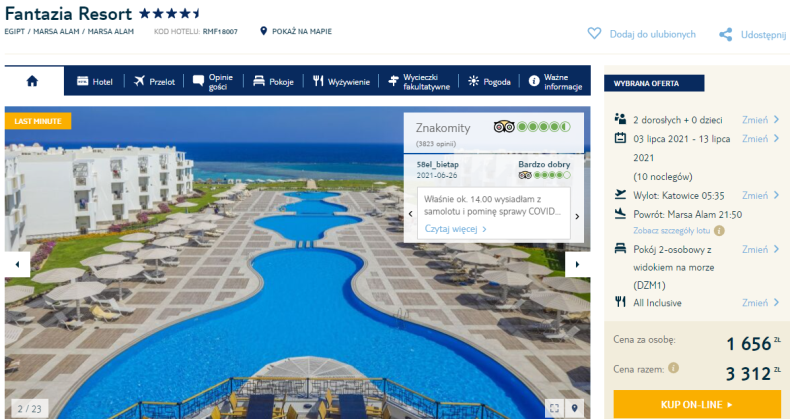Screen dimensions: 790x419
Task: Click the share icon next to Udostępnij
Action: (726, 34)
